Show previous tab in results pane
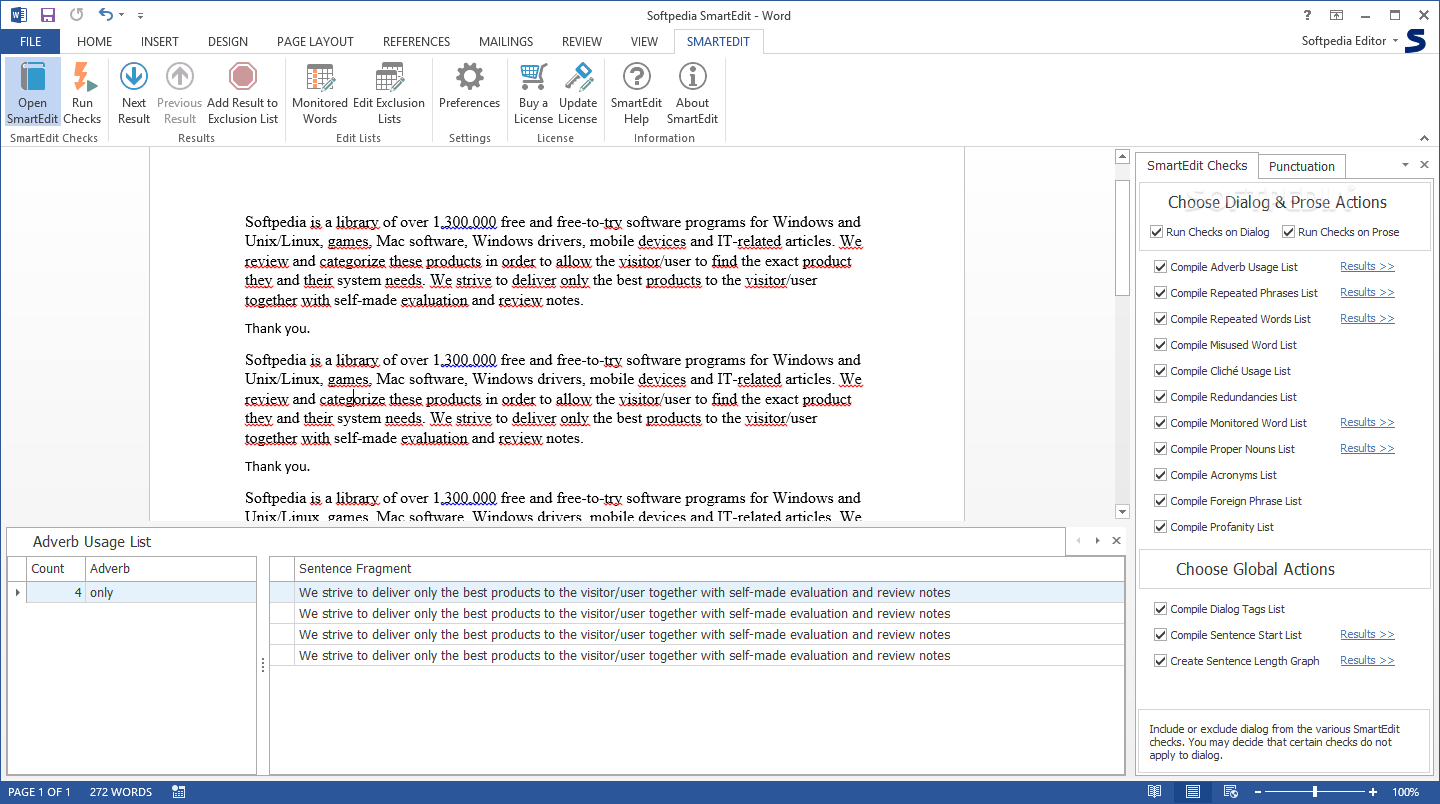This screenshot has width=1440, height=804. click(x=1079, y=541)
